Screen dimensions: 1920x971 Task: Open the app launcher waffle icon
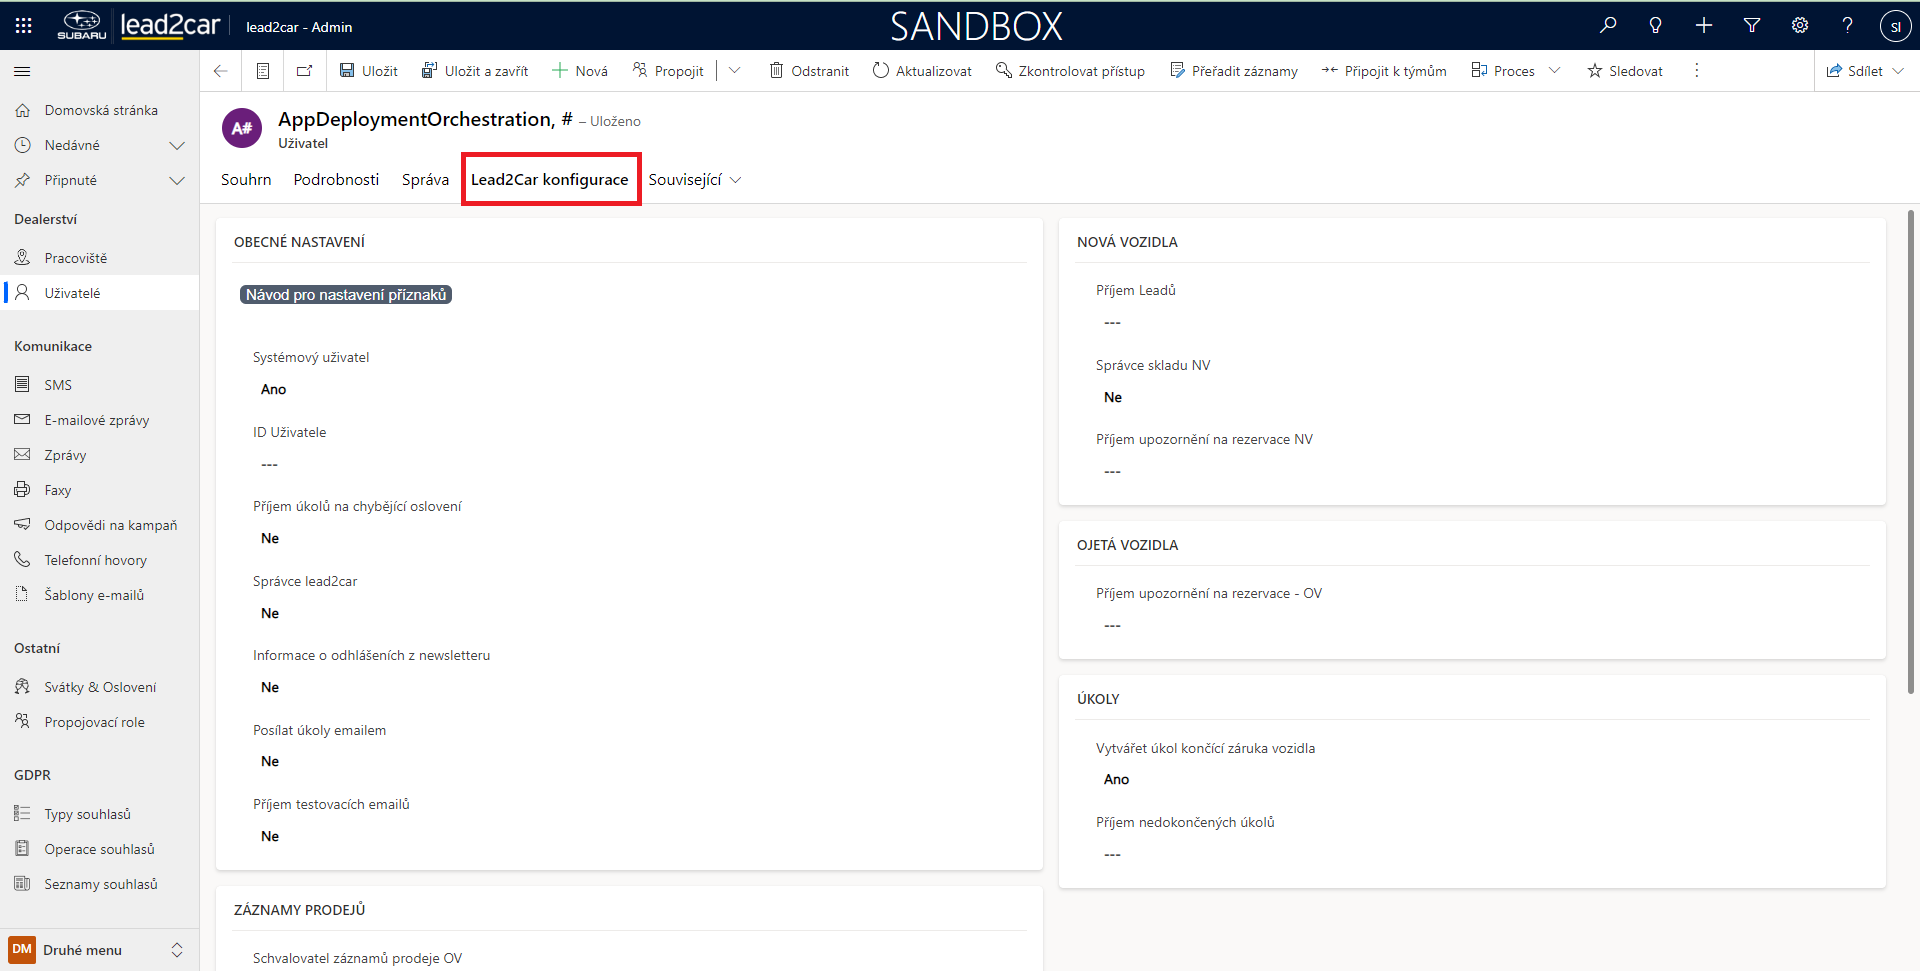pyautogui.click(x=24, y=26)
